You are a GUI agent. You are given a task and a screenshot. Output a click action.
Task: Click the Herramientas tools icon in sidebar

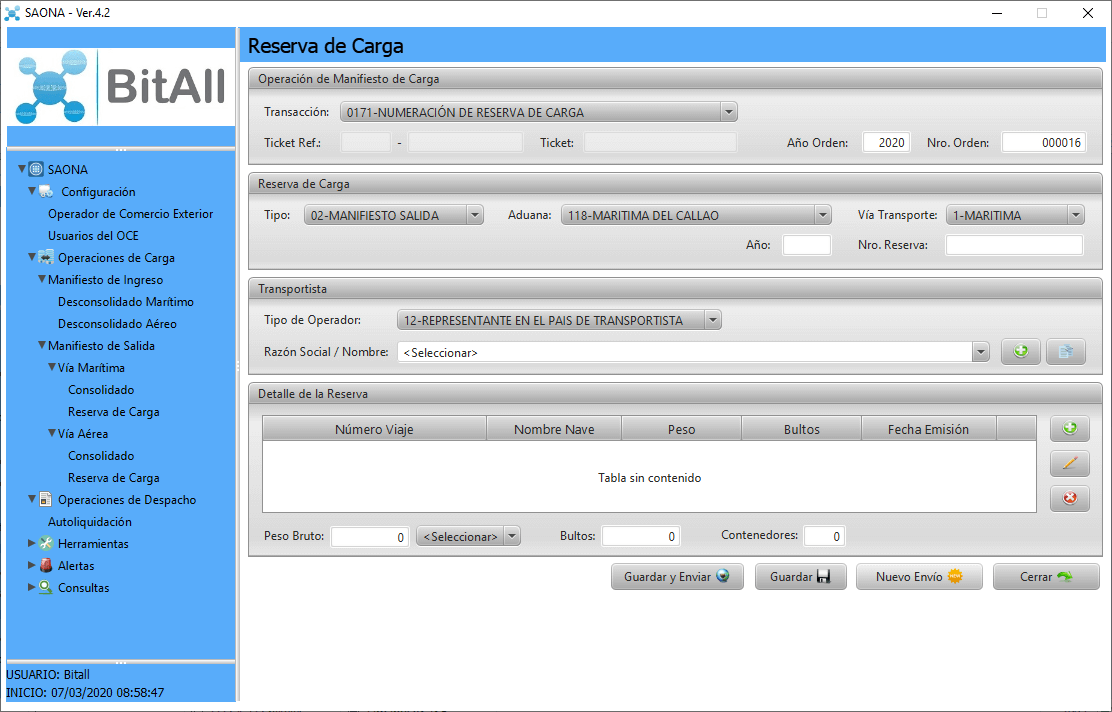46,544
